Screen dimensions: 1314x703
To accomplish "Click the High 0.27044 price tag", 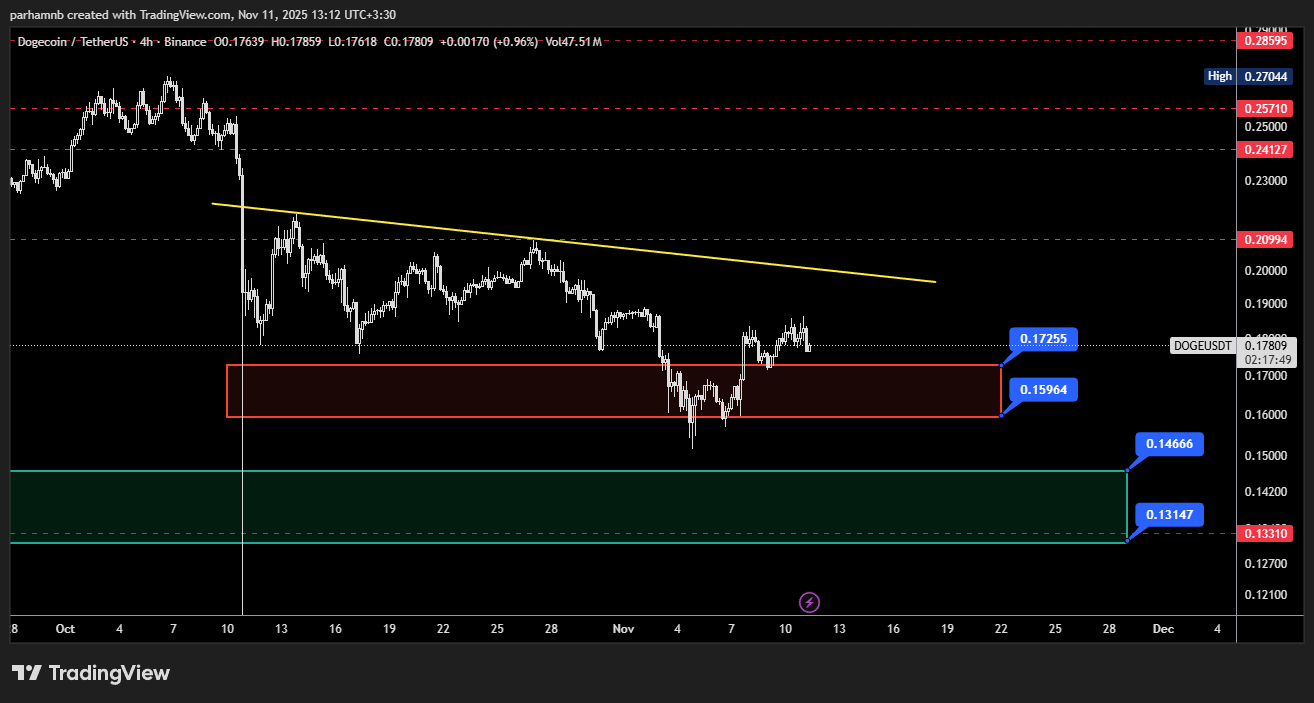I will coord(1249,76).
